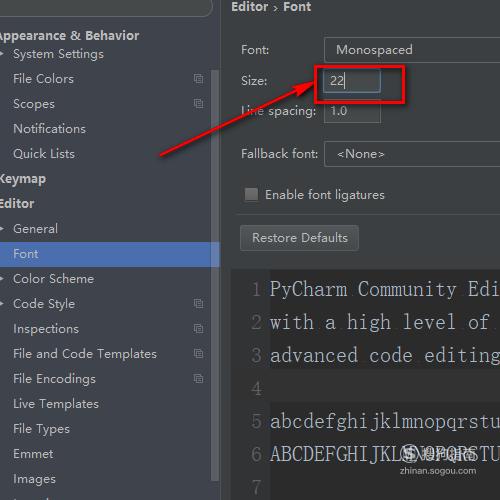Click project-level icon beside File and Code Templates
This screenshot has height=500, width=500.
click(x=198, y=354)
